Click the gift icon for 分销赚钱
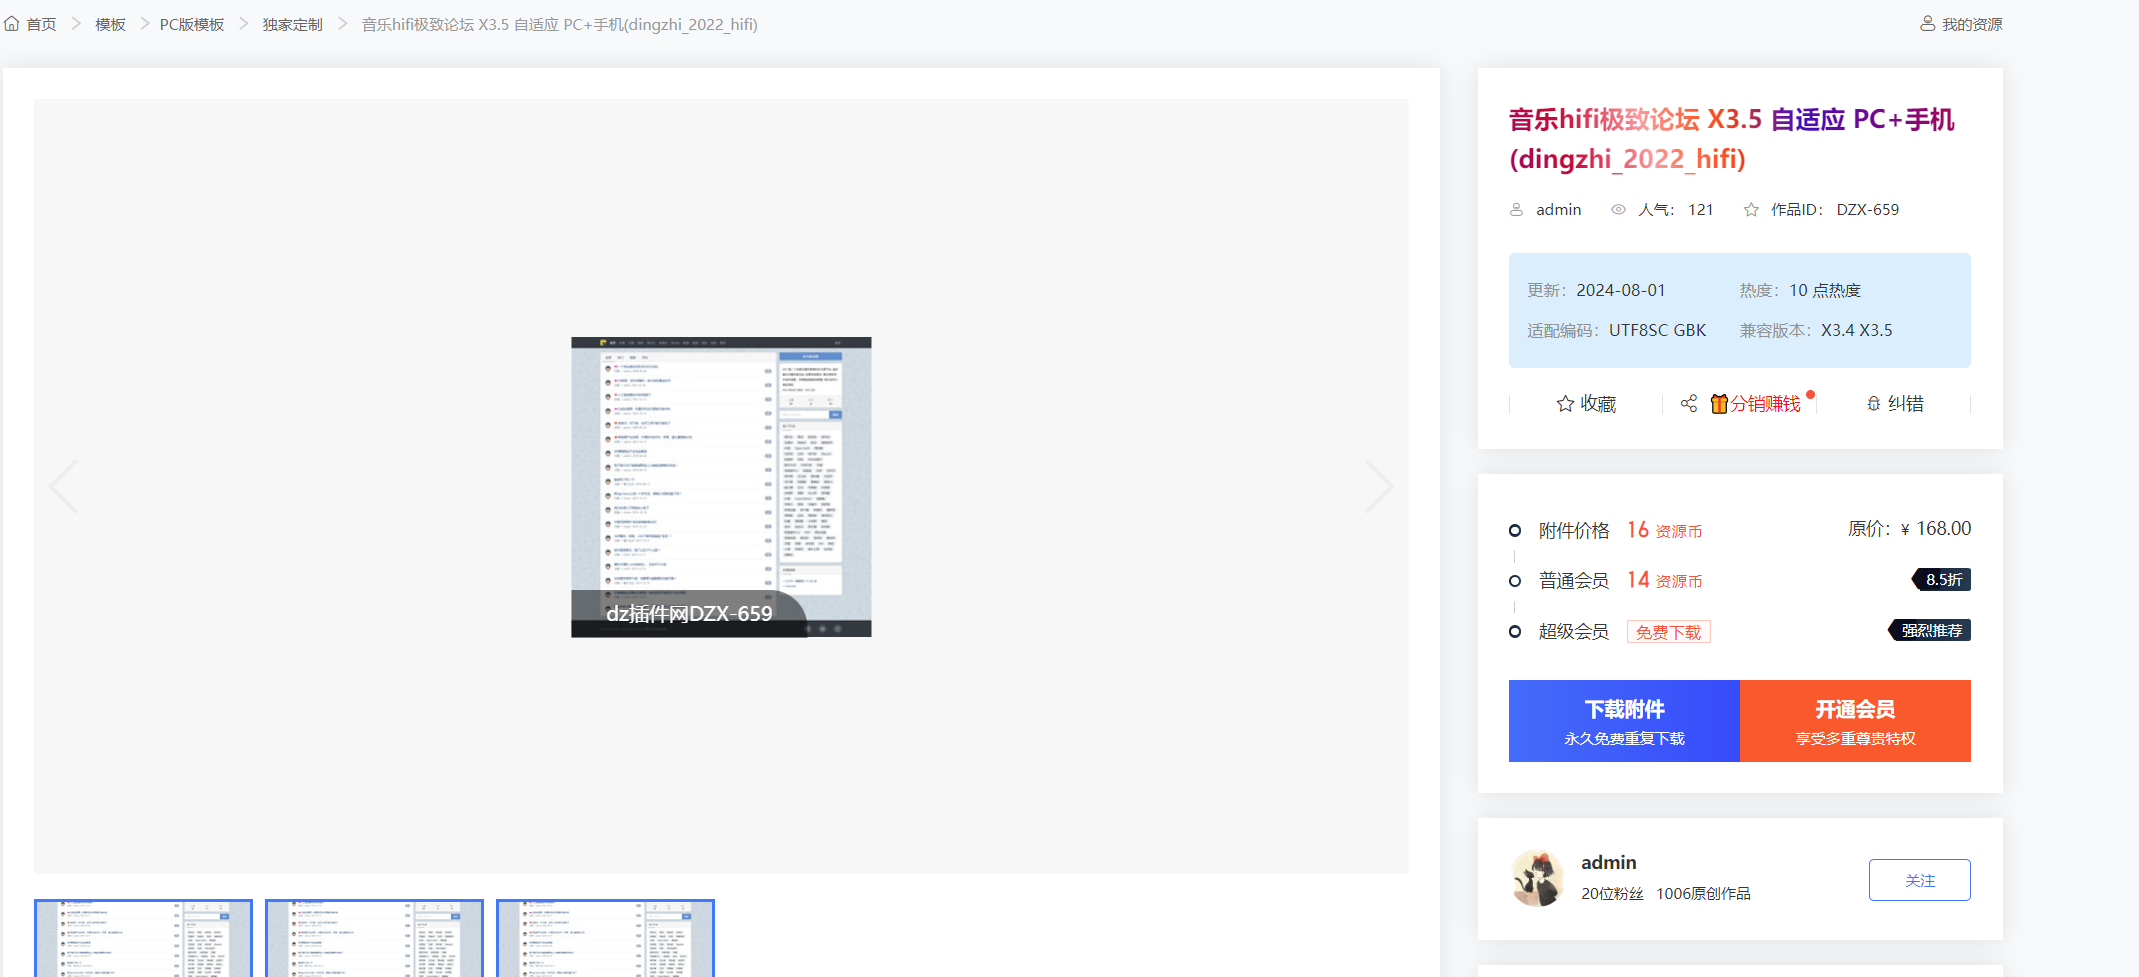2139x977 pixels. pyautogui.click(x=1719, y=403)
